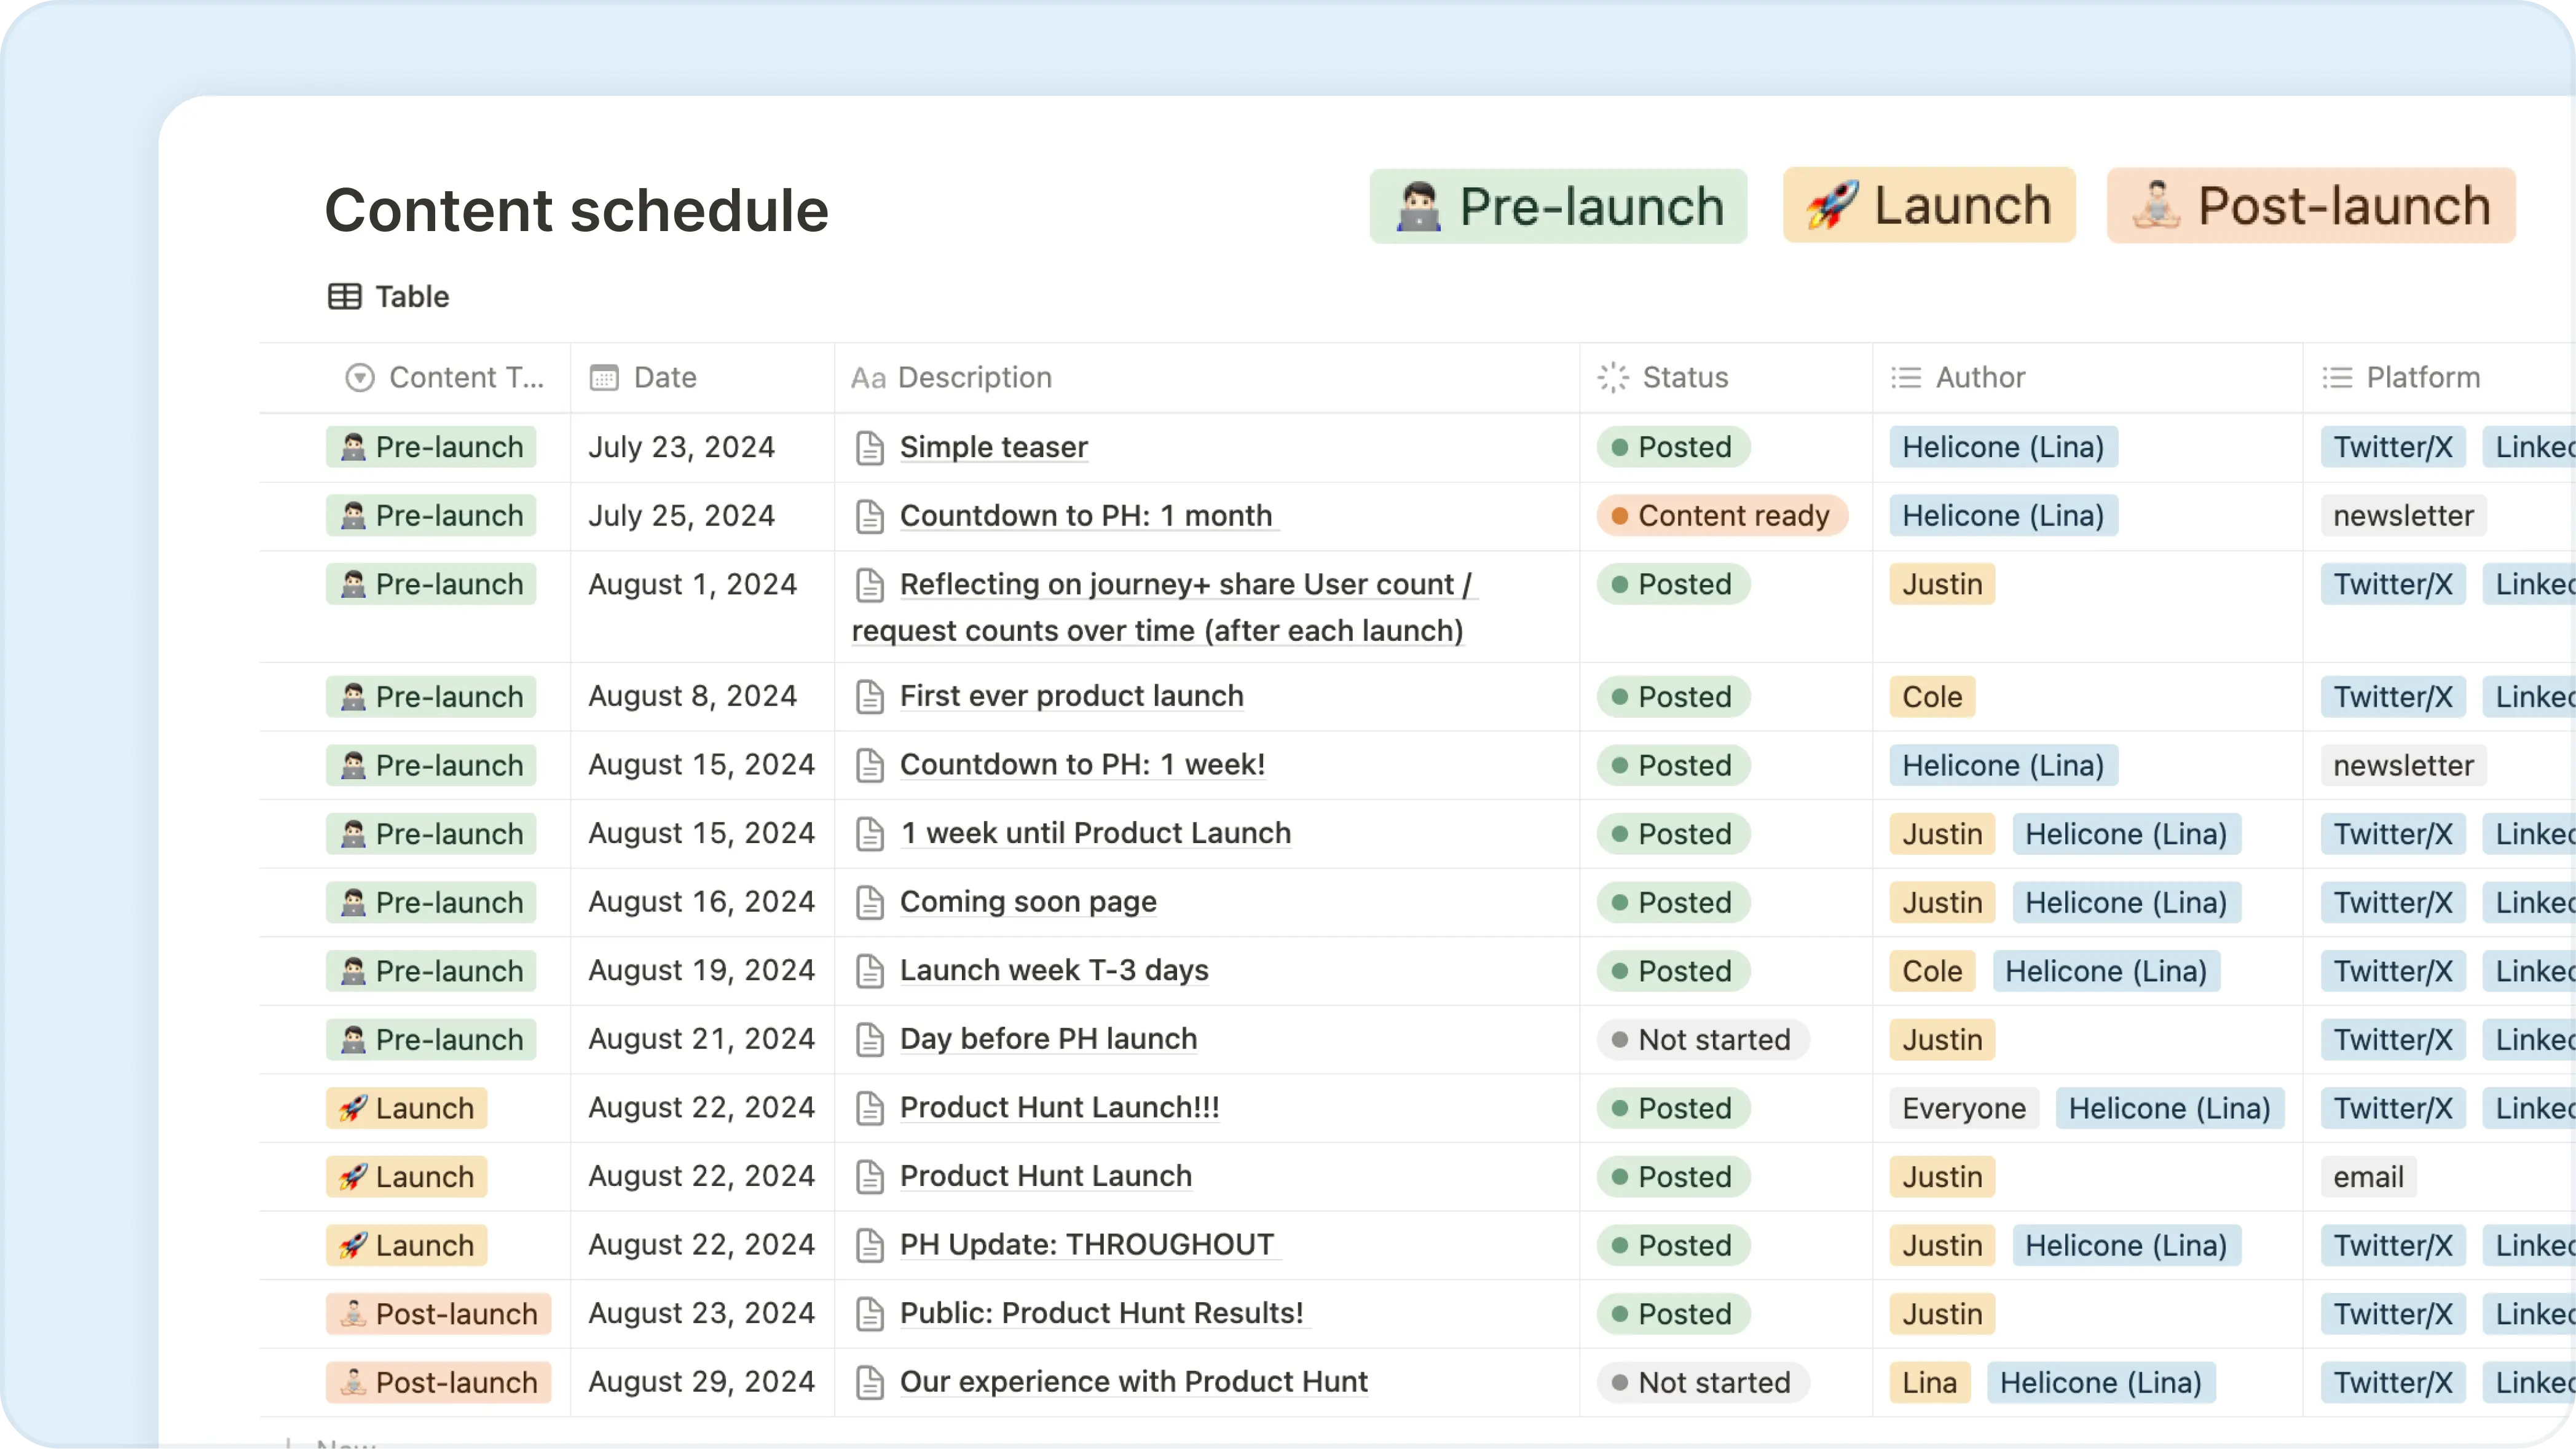The image size is (2576, 1449).
Task: Click the Description column header
Action: pos(1207,377)
